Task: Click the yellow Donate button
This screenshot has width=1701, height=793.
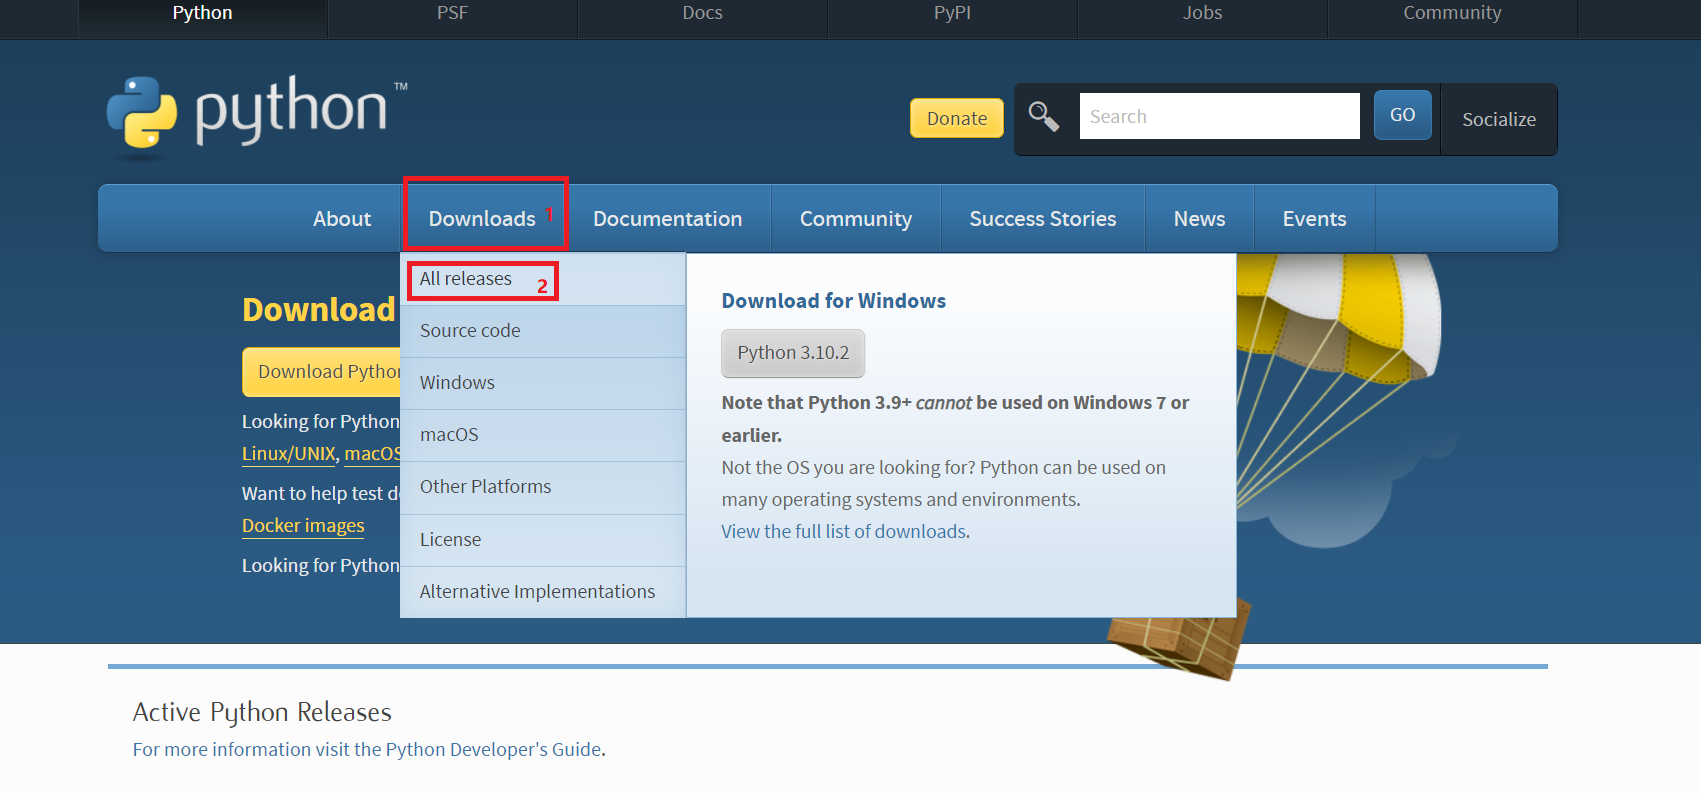Action: [957, 118]
